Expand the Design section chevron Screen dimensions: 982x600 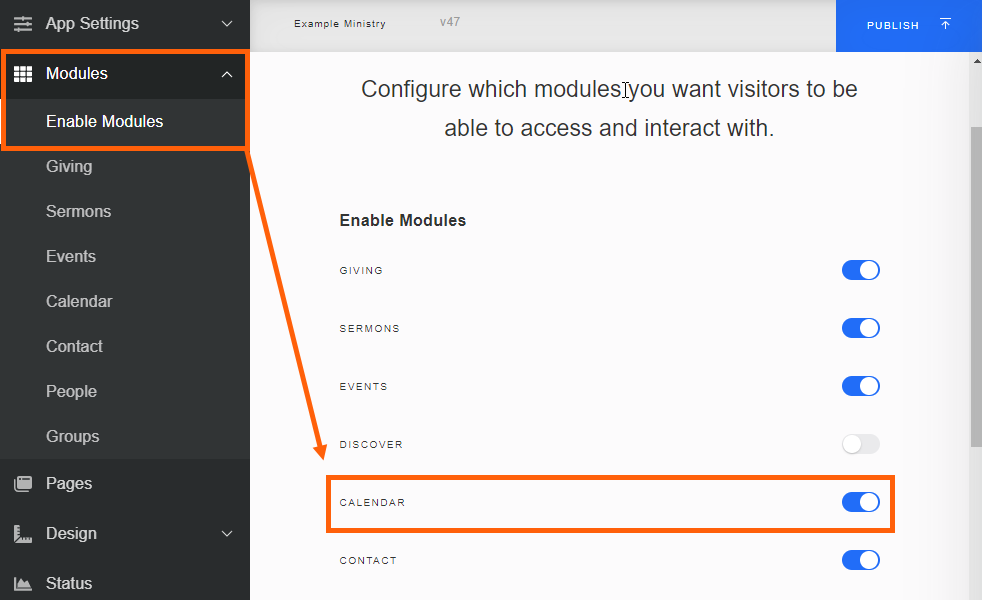tap(227, 534)
